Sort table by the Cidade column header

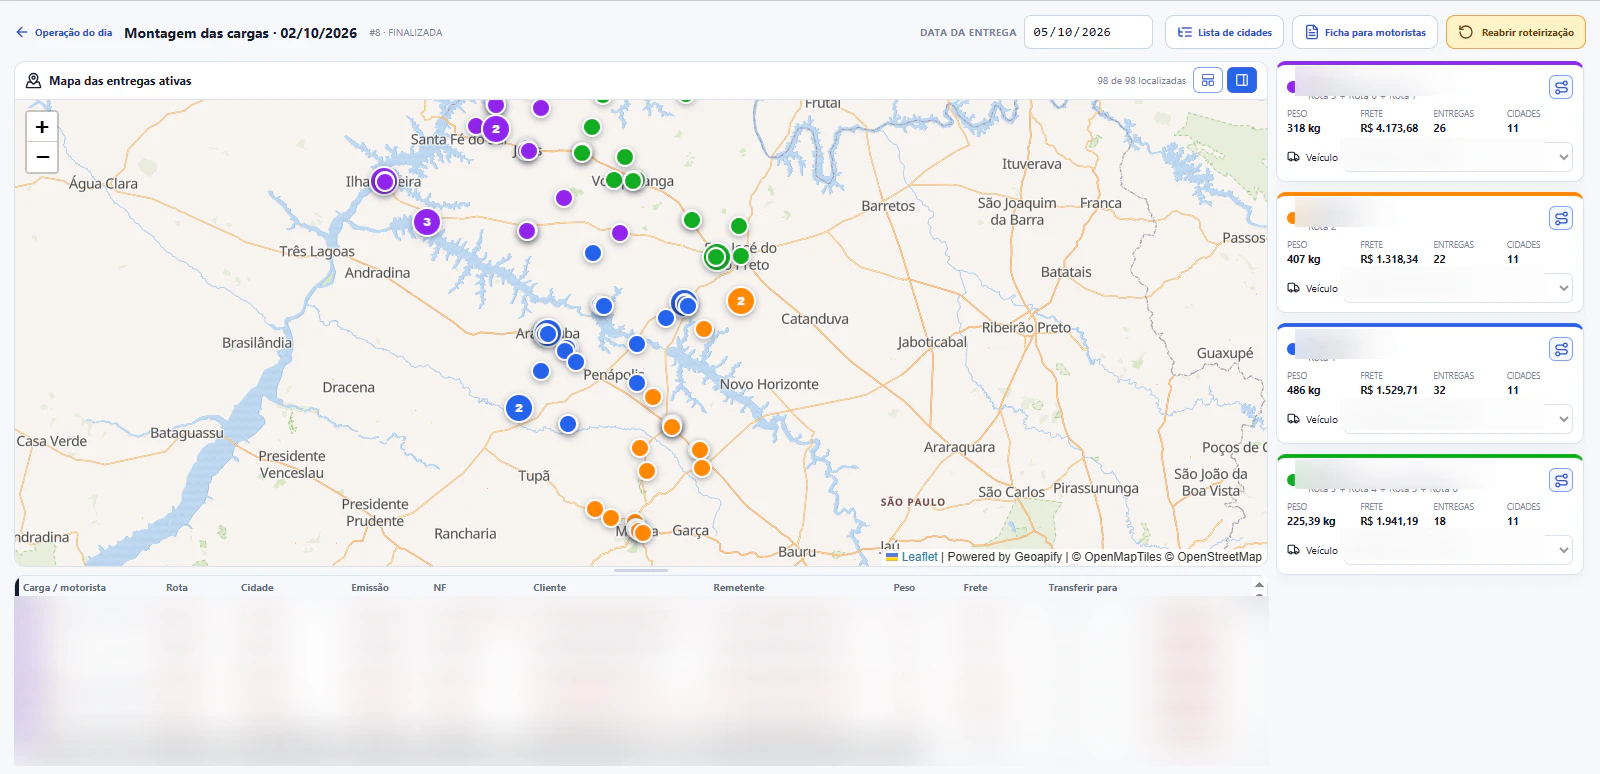(257, 588)
